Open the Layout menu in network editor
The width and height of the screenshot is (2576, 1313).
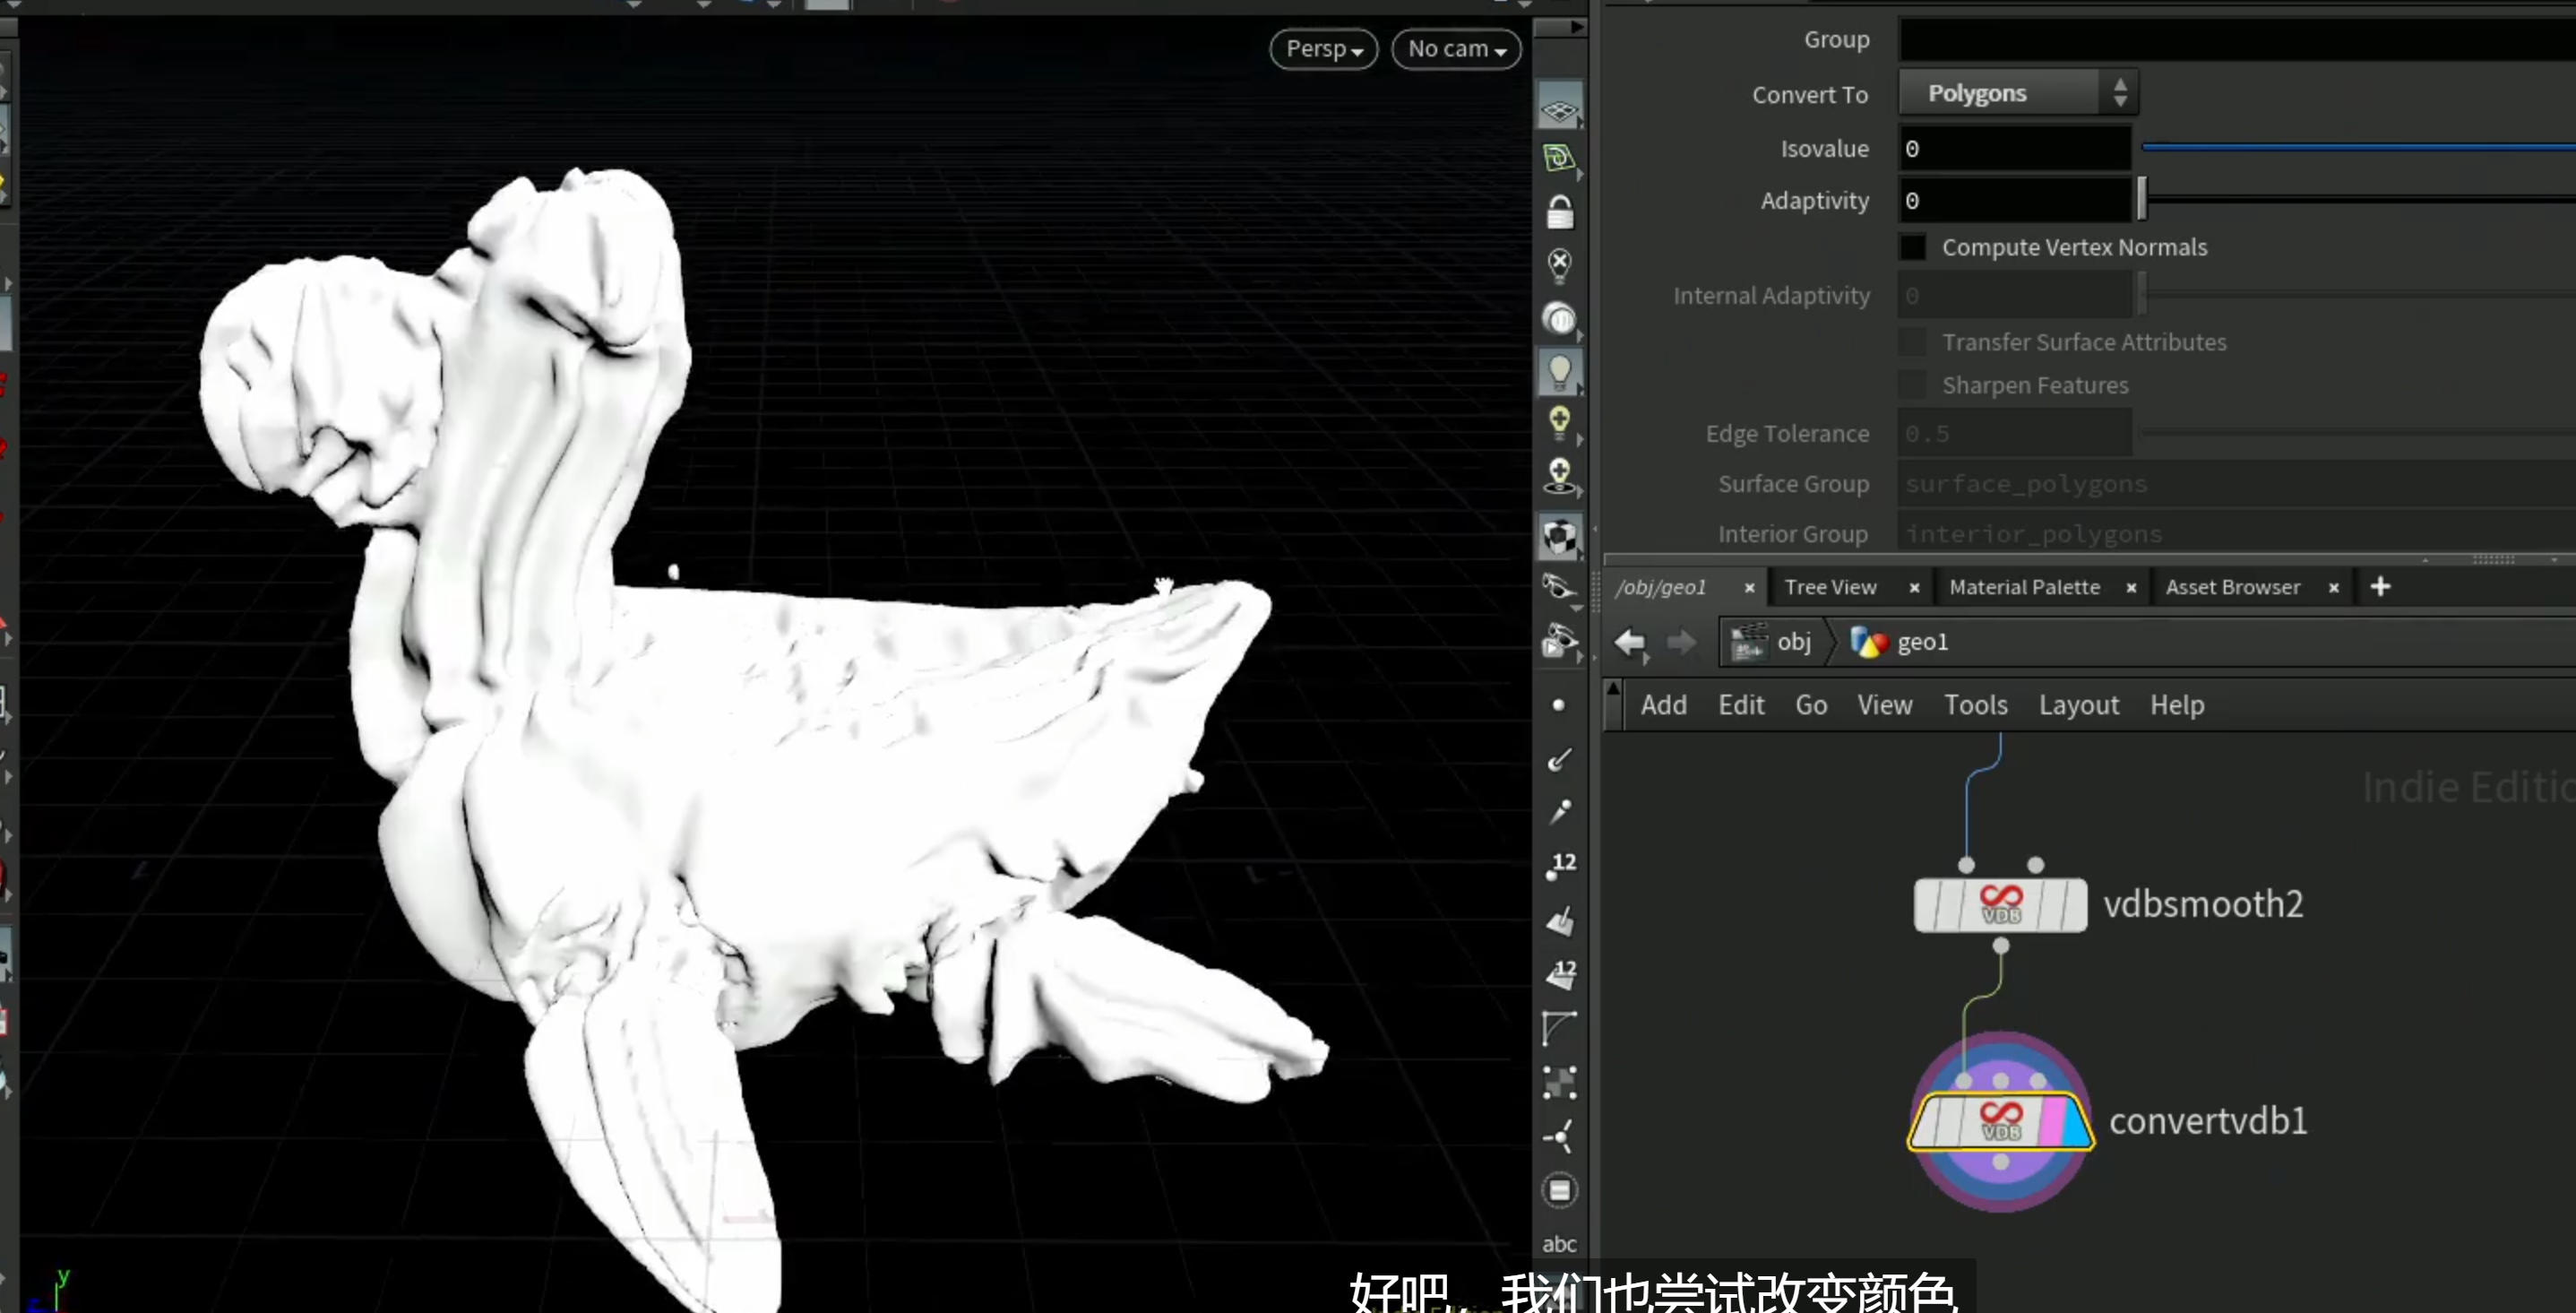point(2079,705)
